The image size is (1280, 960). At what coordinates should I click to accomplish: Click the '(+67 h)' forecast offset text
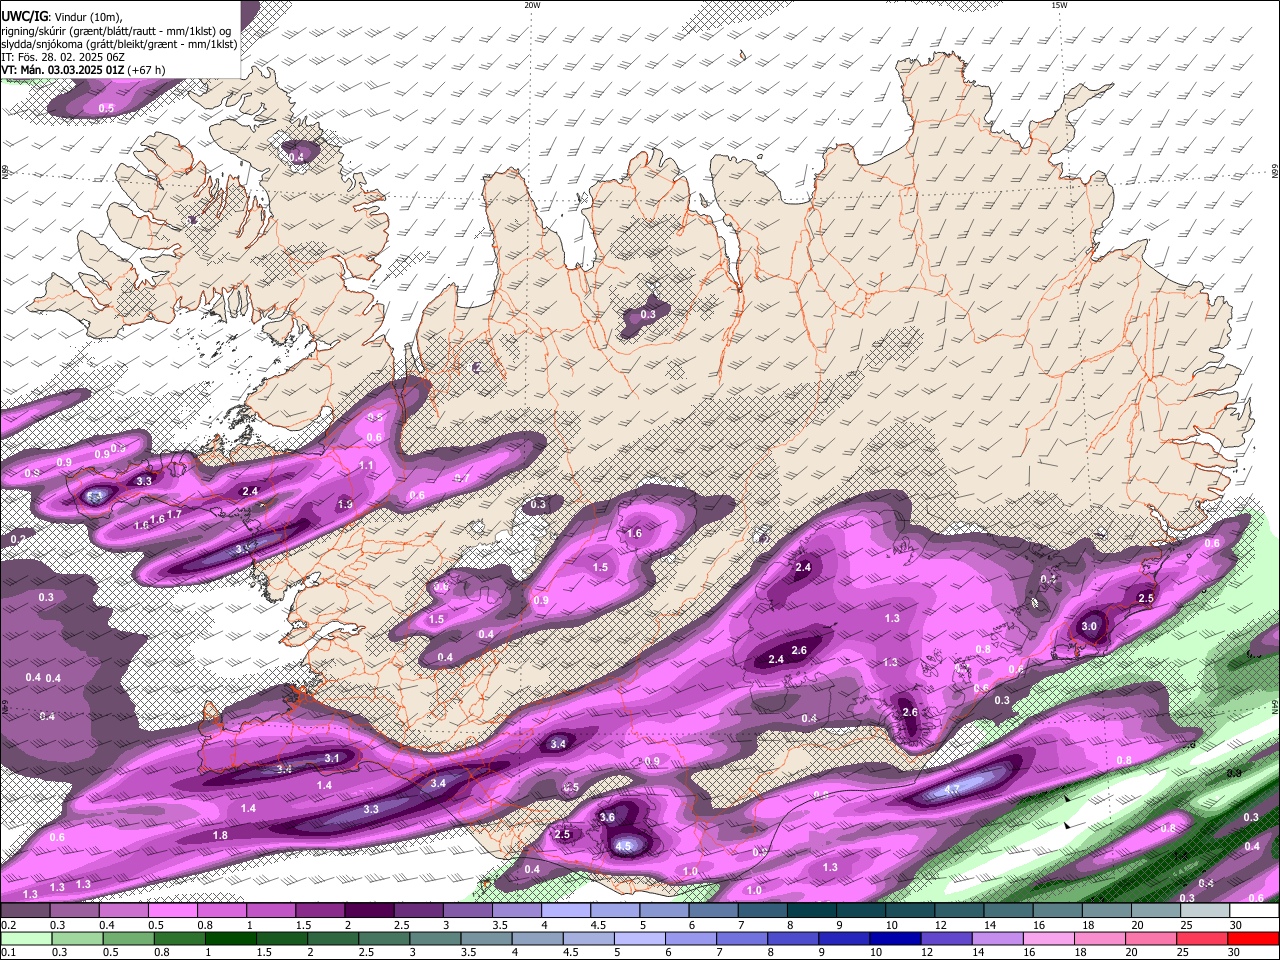coord(147,70)
